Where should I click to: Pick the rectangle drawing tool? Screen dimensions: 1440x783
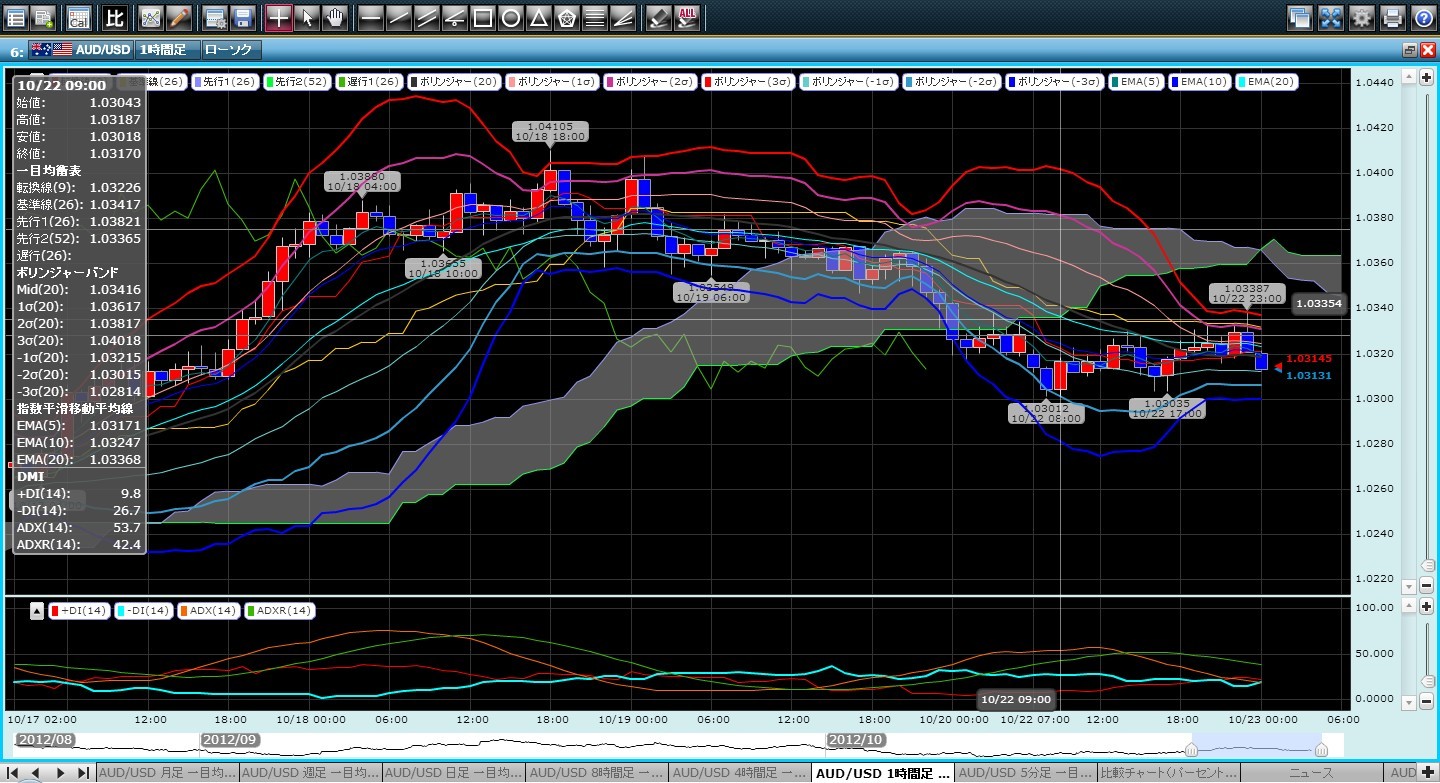point(482,17)
